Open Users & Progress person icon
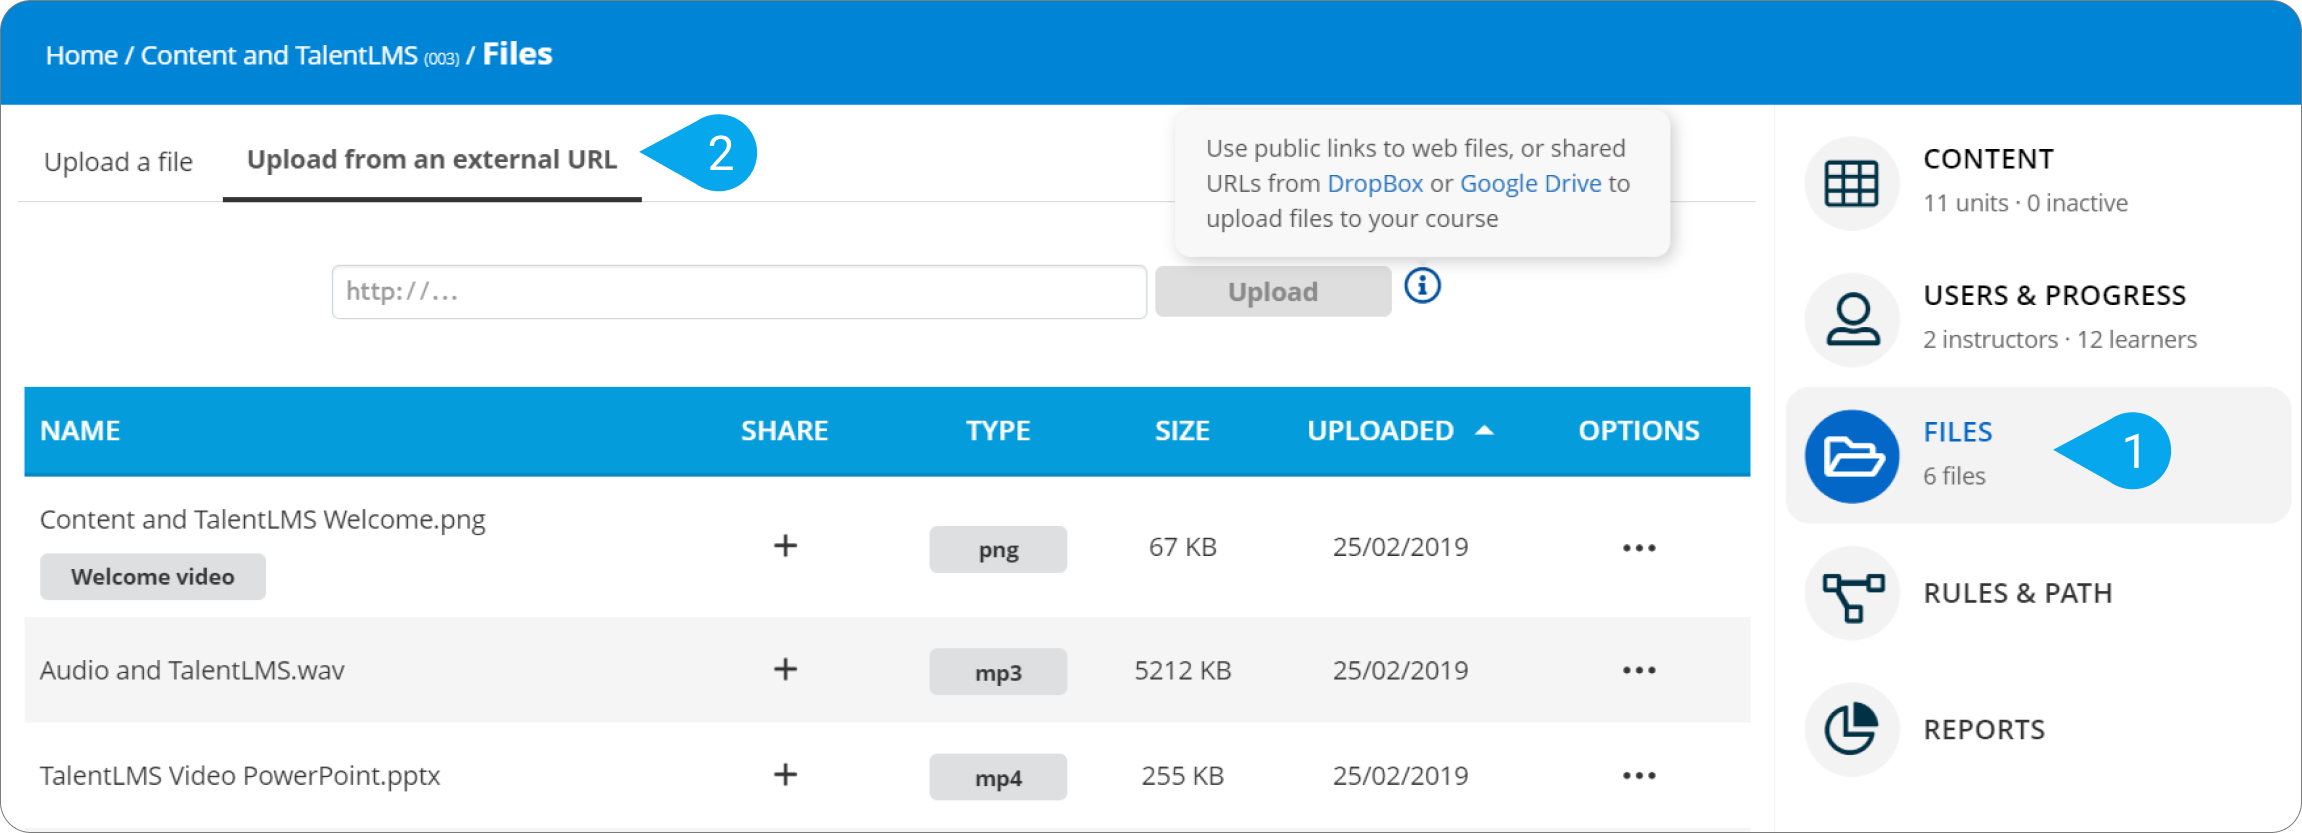Viewport: 2302px width, 833px height. pyautogui.click(x=1851, y=320)
